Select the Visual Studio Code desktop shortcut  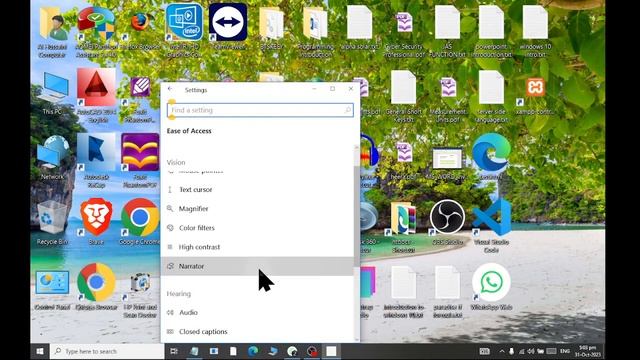(x=491, y=225)
